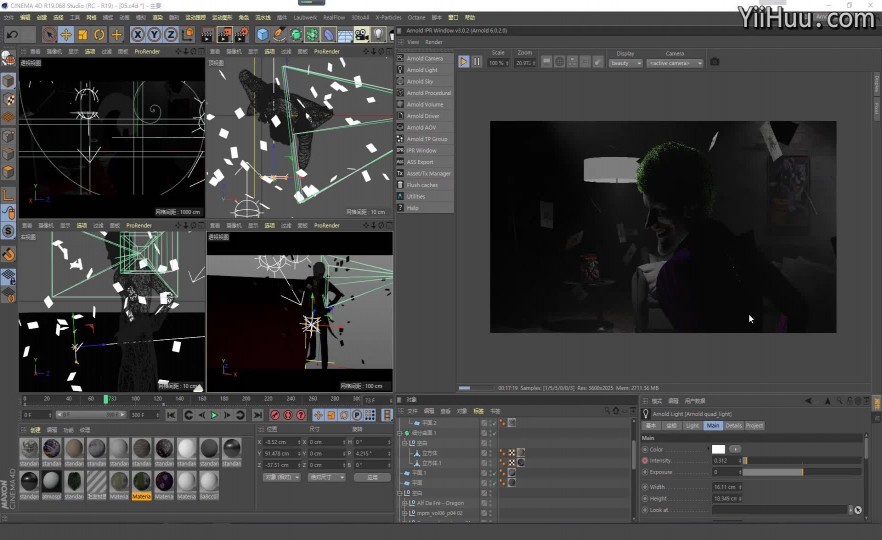
Task: Open the middle dropdown in coordinates panel
Action: click(x=326, y=477)
